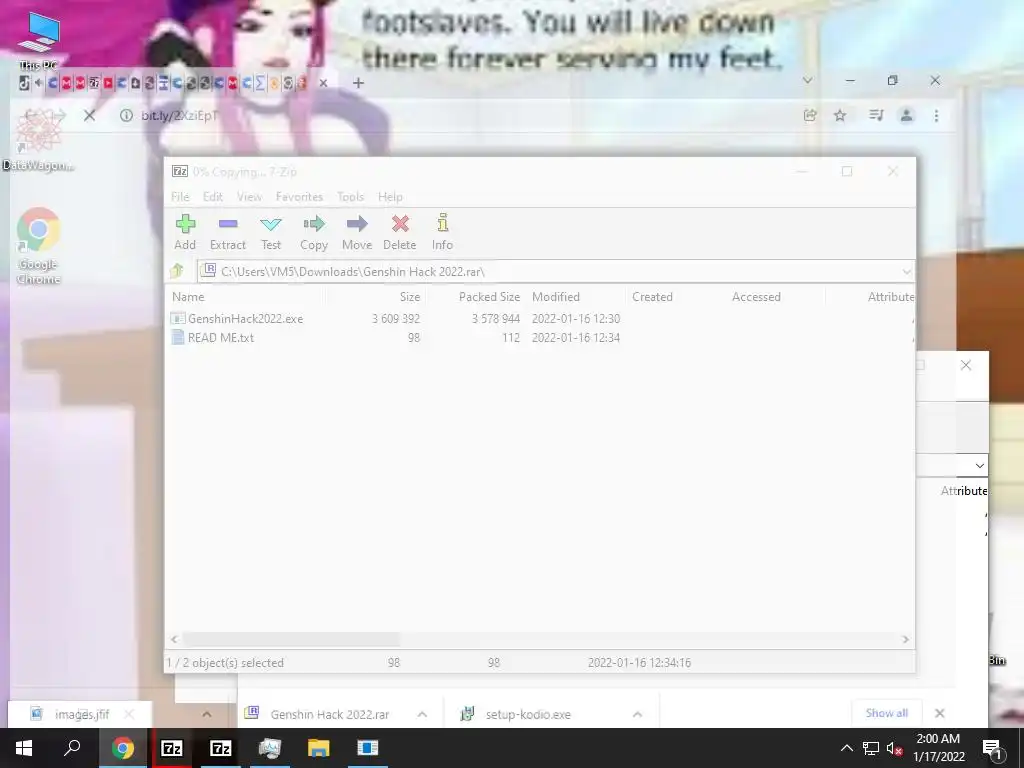Image resolution: width=1024 pixels, height=768 pixels.
Task: Bookmark this tab with the star icon
Action: (x=840, y=116)
